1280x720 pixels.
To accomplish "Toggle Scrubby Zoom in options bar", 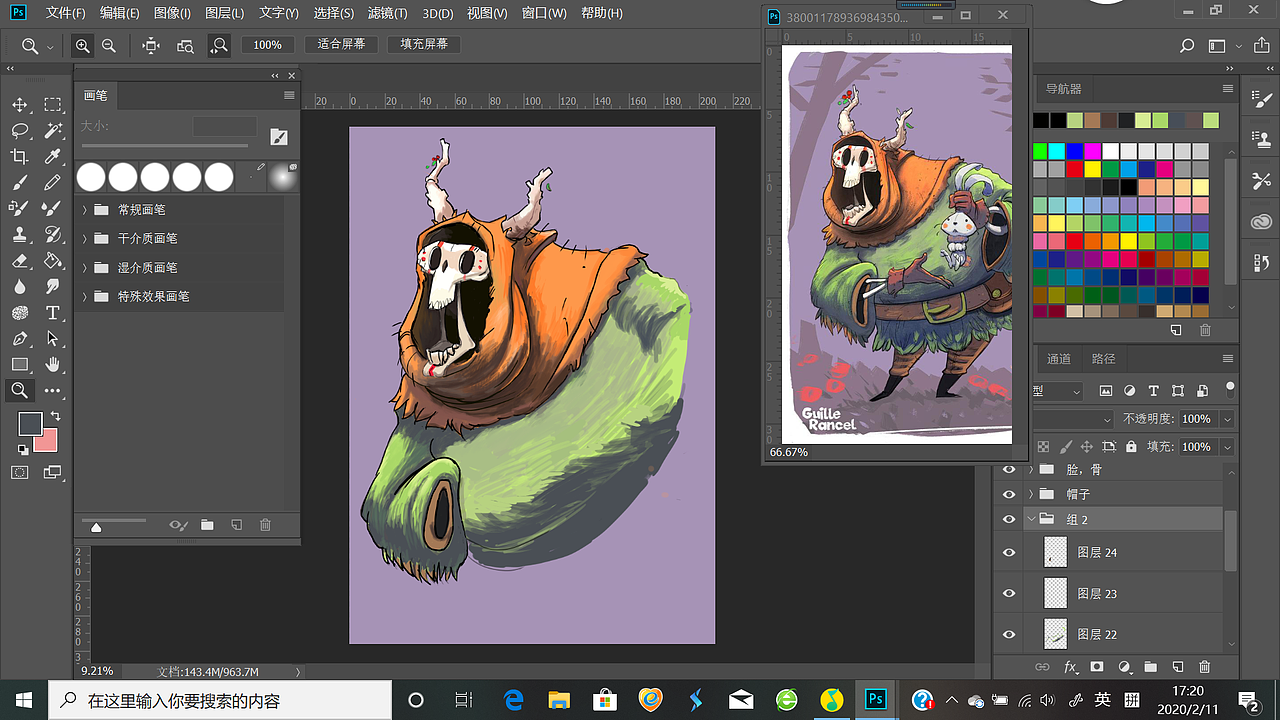I will tap(219, 45).
